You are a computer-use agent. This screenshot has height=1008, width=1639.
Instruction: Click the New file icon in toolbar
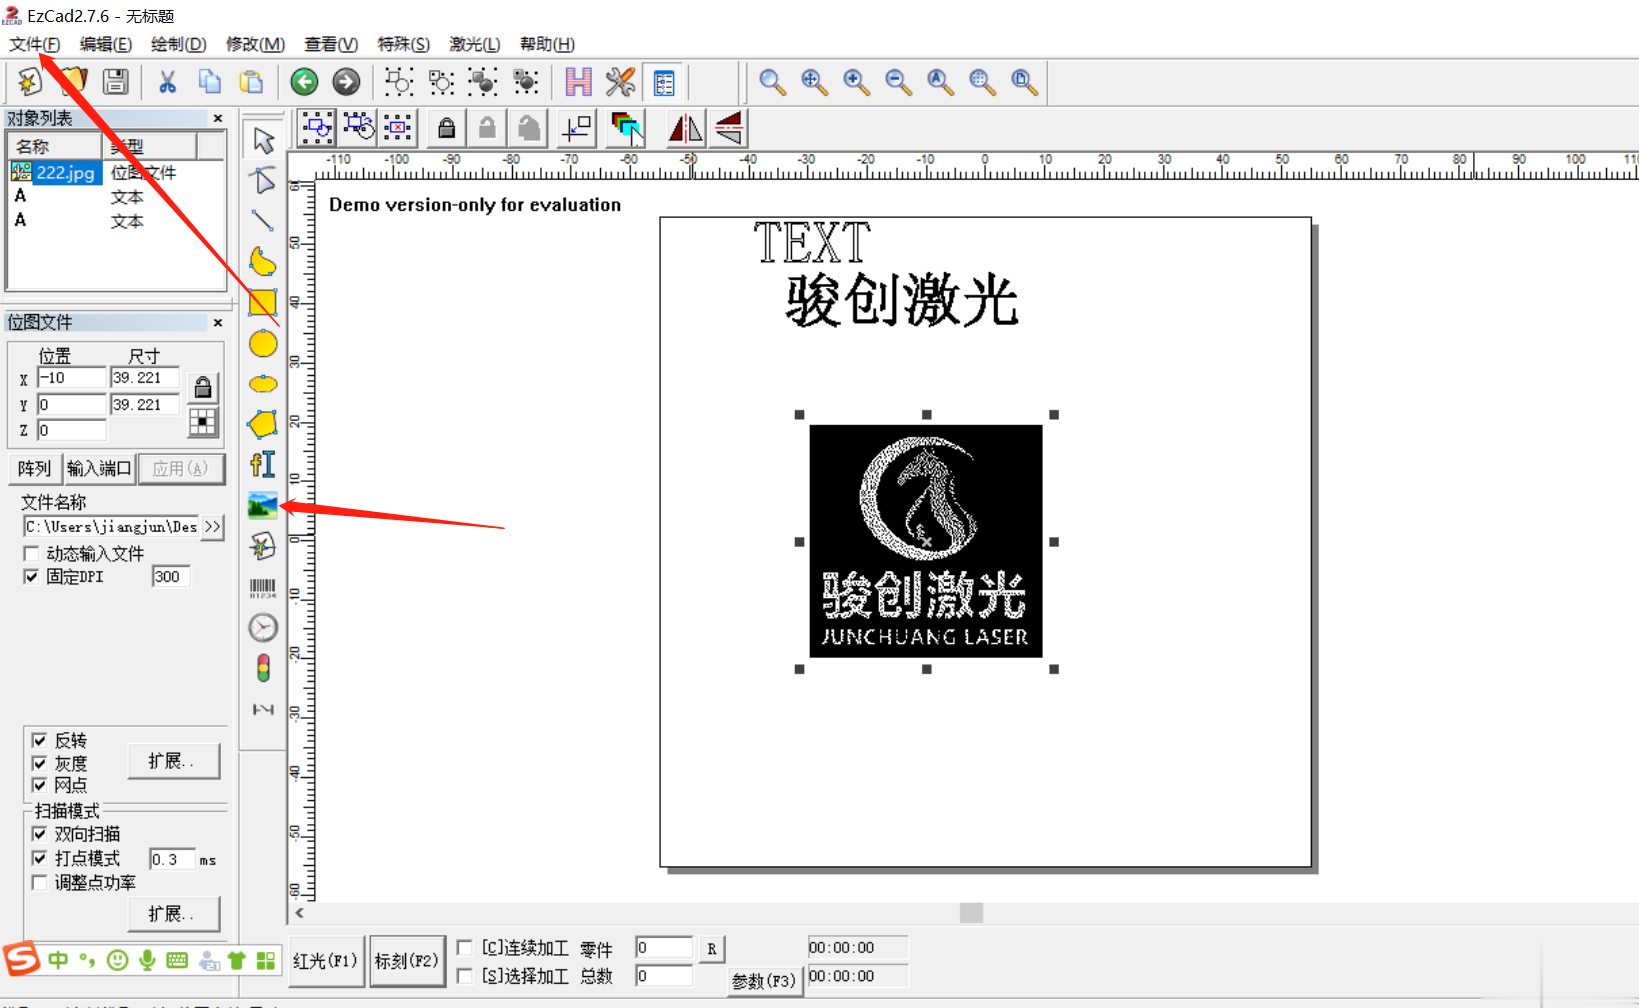[x=29, y=82]
